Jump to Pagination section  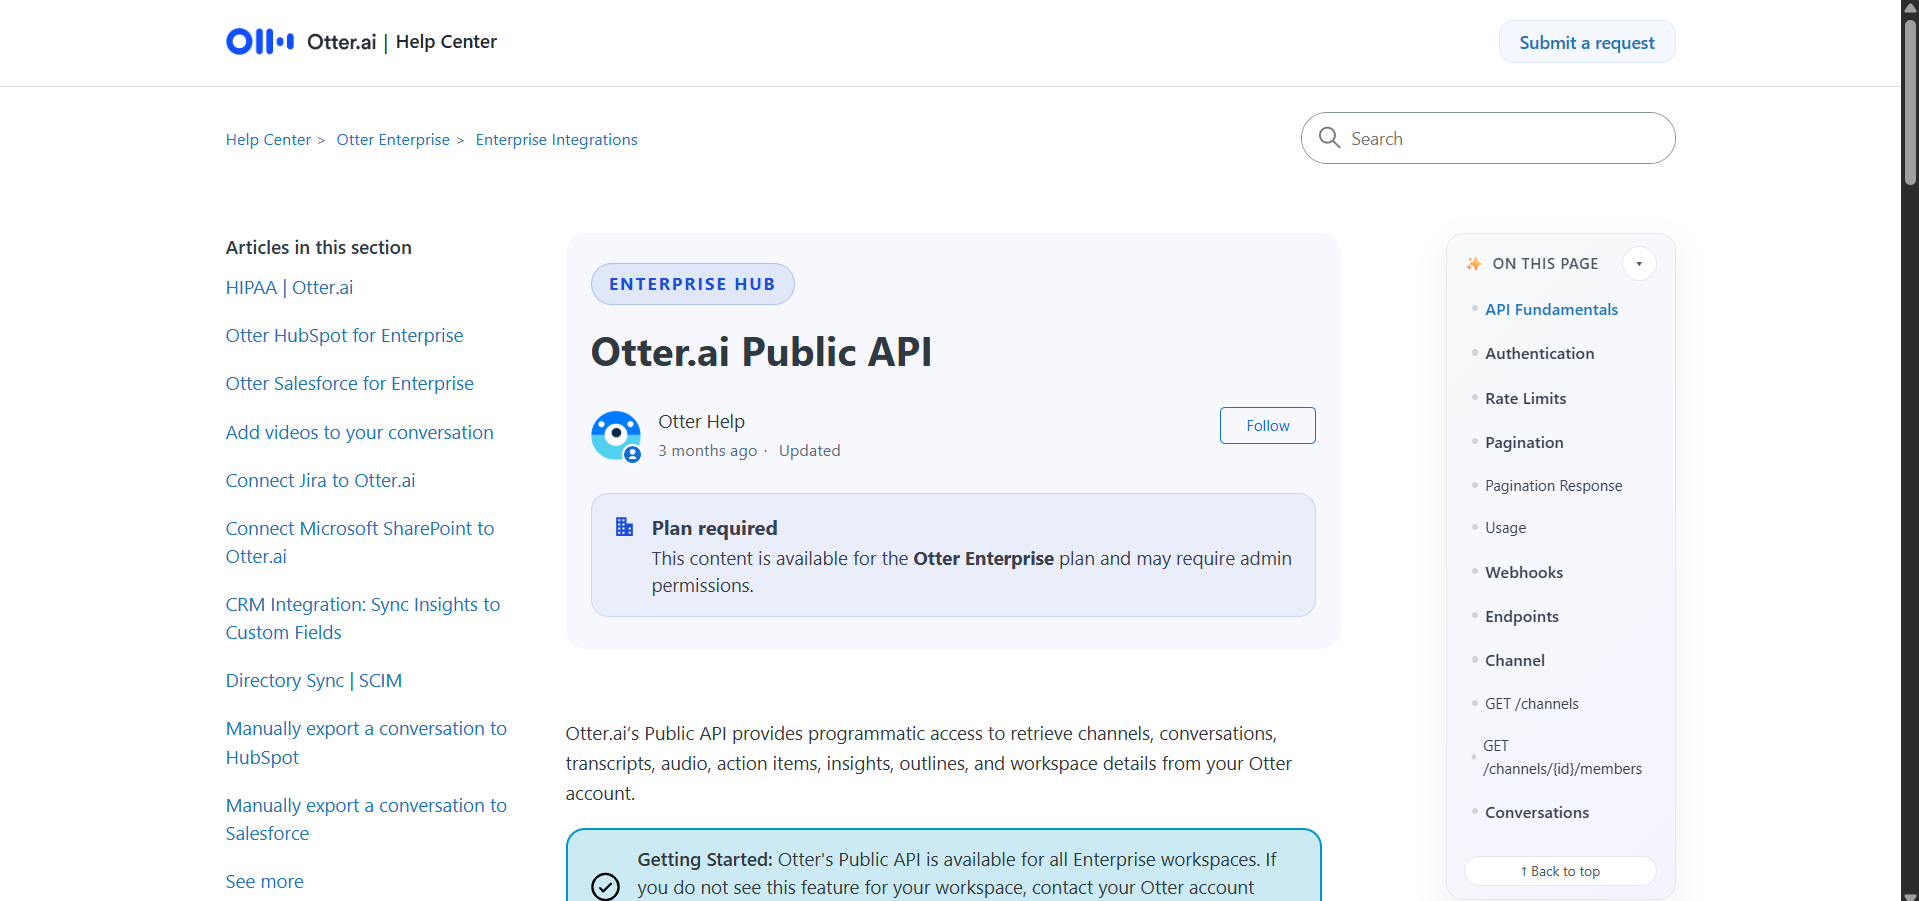(1524, 443)
